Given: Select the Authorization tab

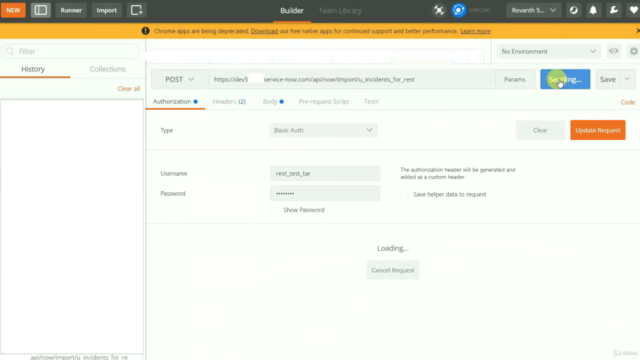Looking at the screenshot, I should [x=175, y=102].
